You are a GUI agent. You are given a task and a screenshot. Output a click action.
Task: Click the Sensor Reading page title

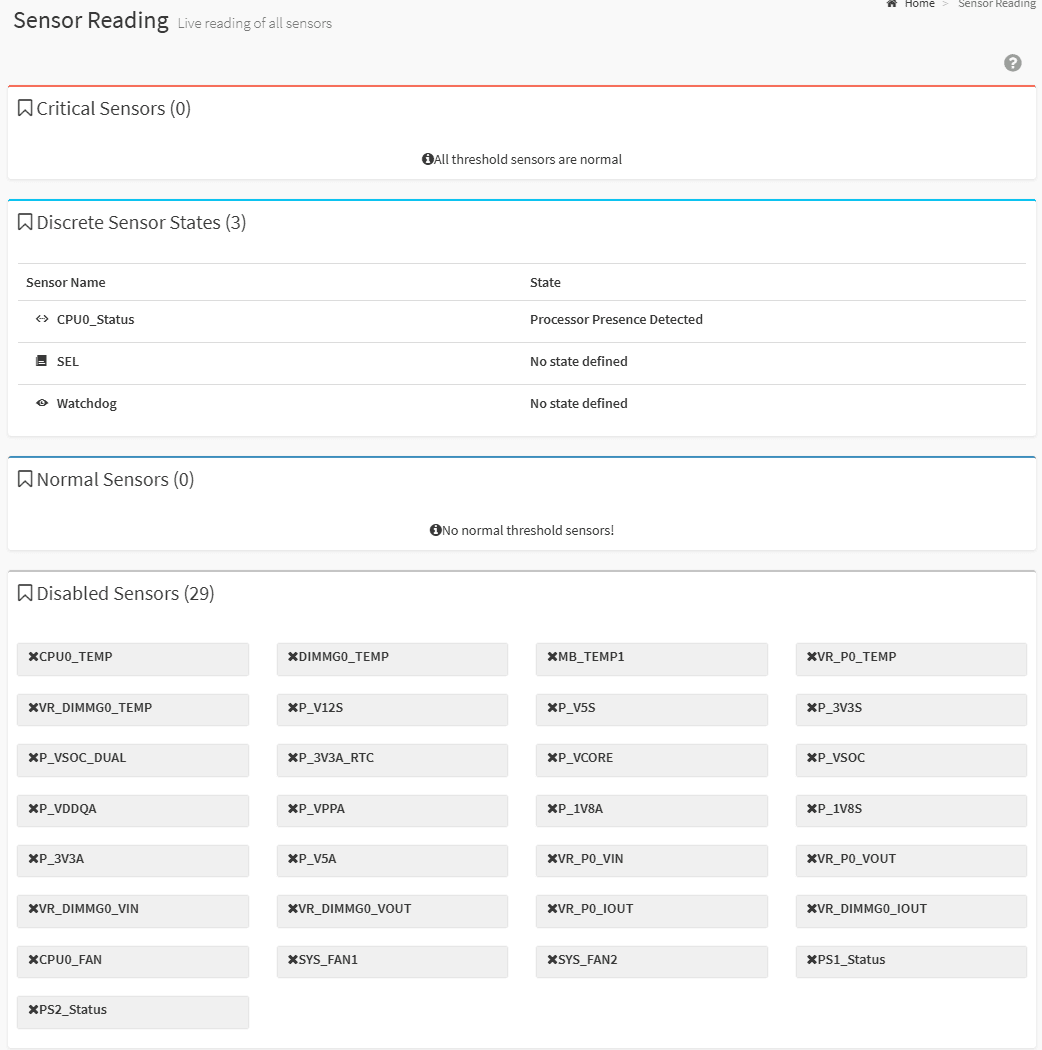coord(91,20)
